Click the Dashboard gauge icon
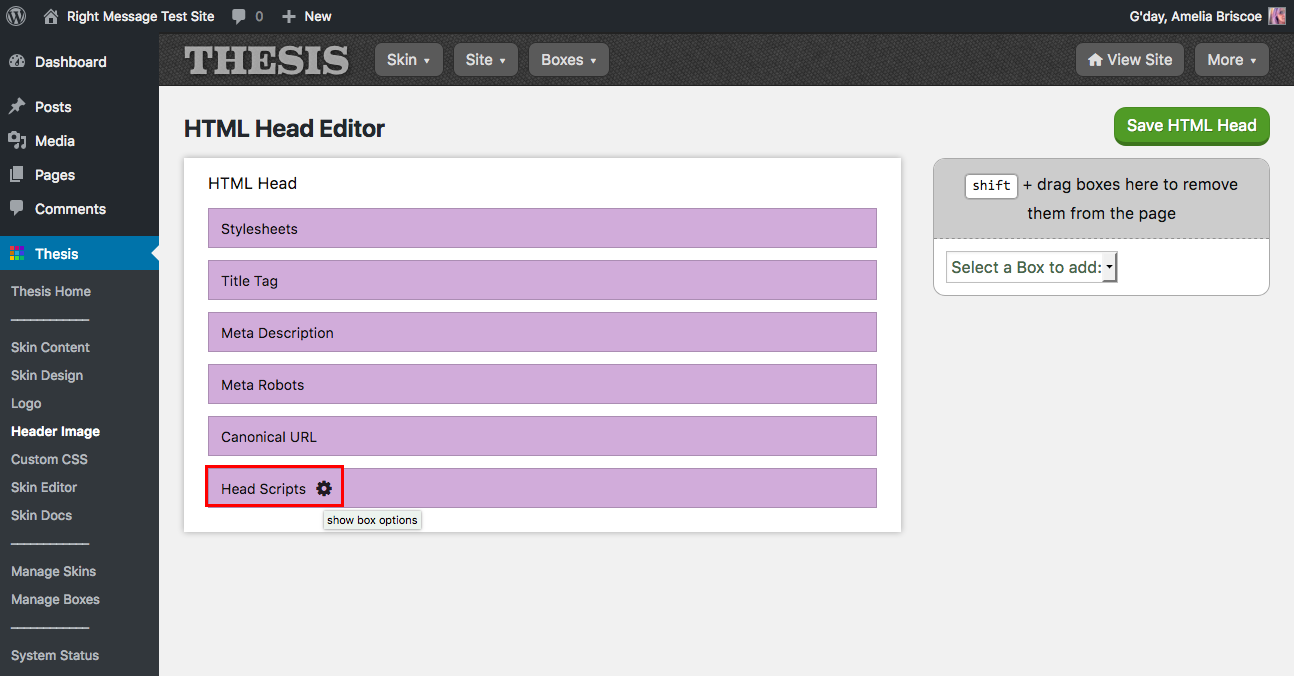The width and height of the screenshot is (1294, 676). click(x=17, y=62)
